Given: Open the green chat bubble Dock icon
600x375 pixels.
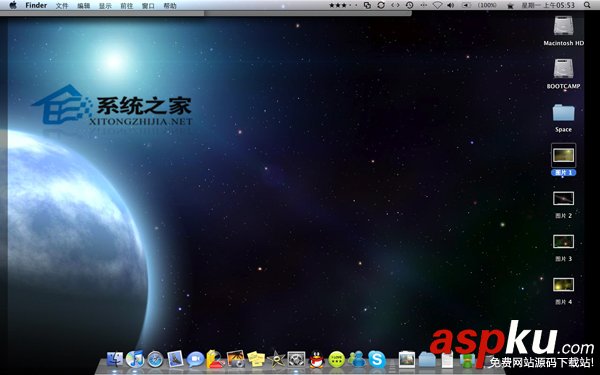Looking at the screenshot, I should pyautogui.click(x=337, y=359).
